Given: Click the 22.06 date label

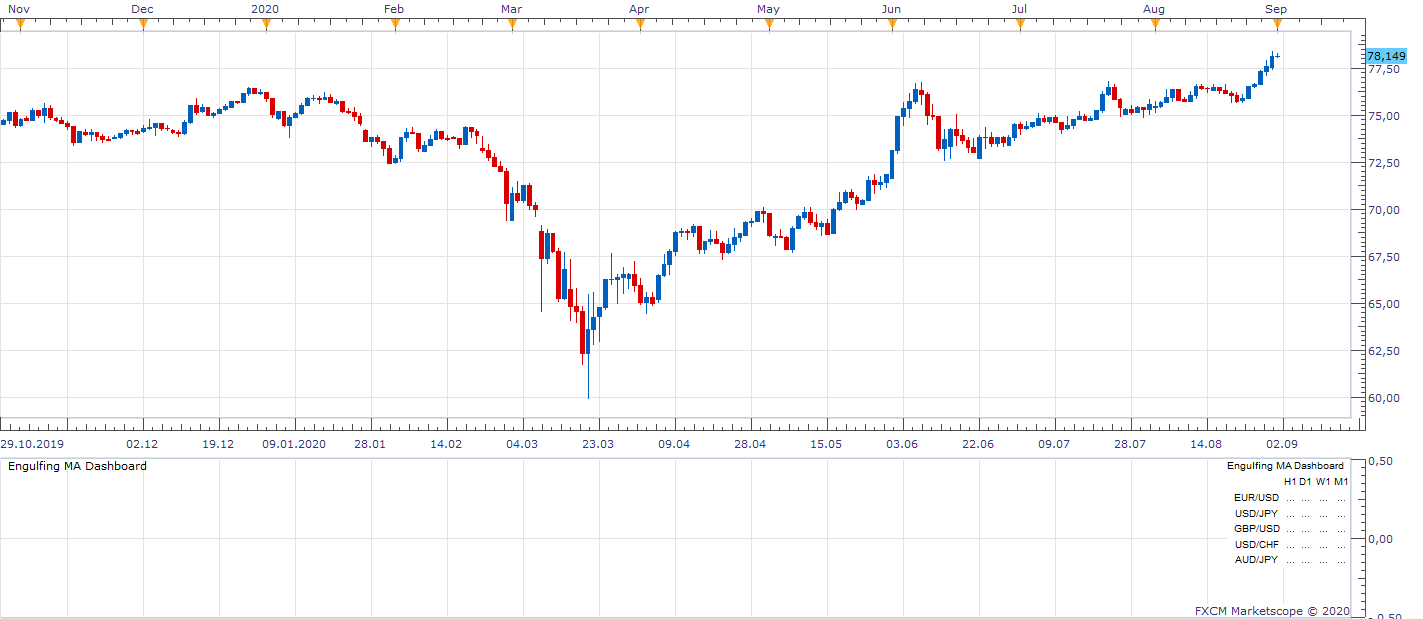Looking at the screenshot, I should coord(978,444).
